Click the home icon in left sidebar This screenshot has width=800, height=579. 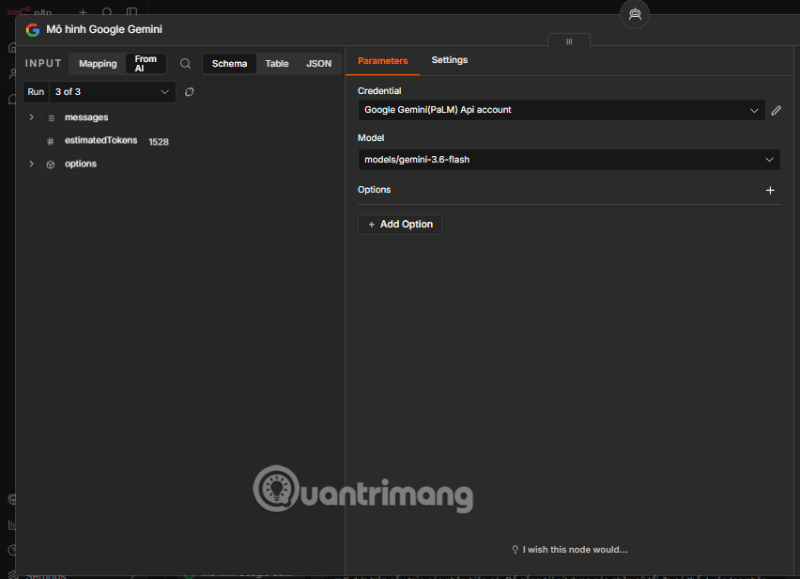(12, 48)
